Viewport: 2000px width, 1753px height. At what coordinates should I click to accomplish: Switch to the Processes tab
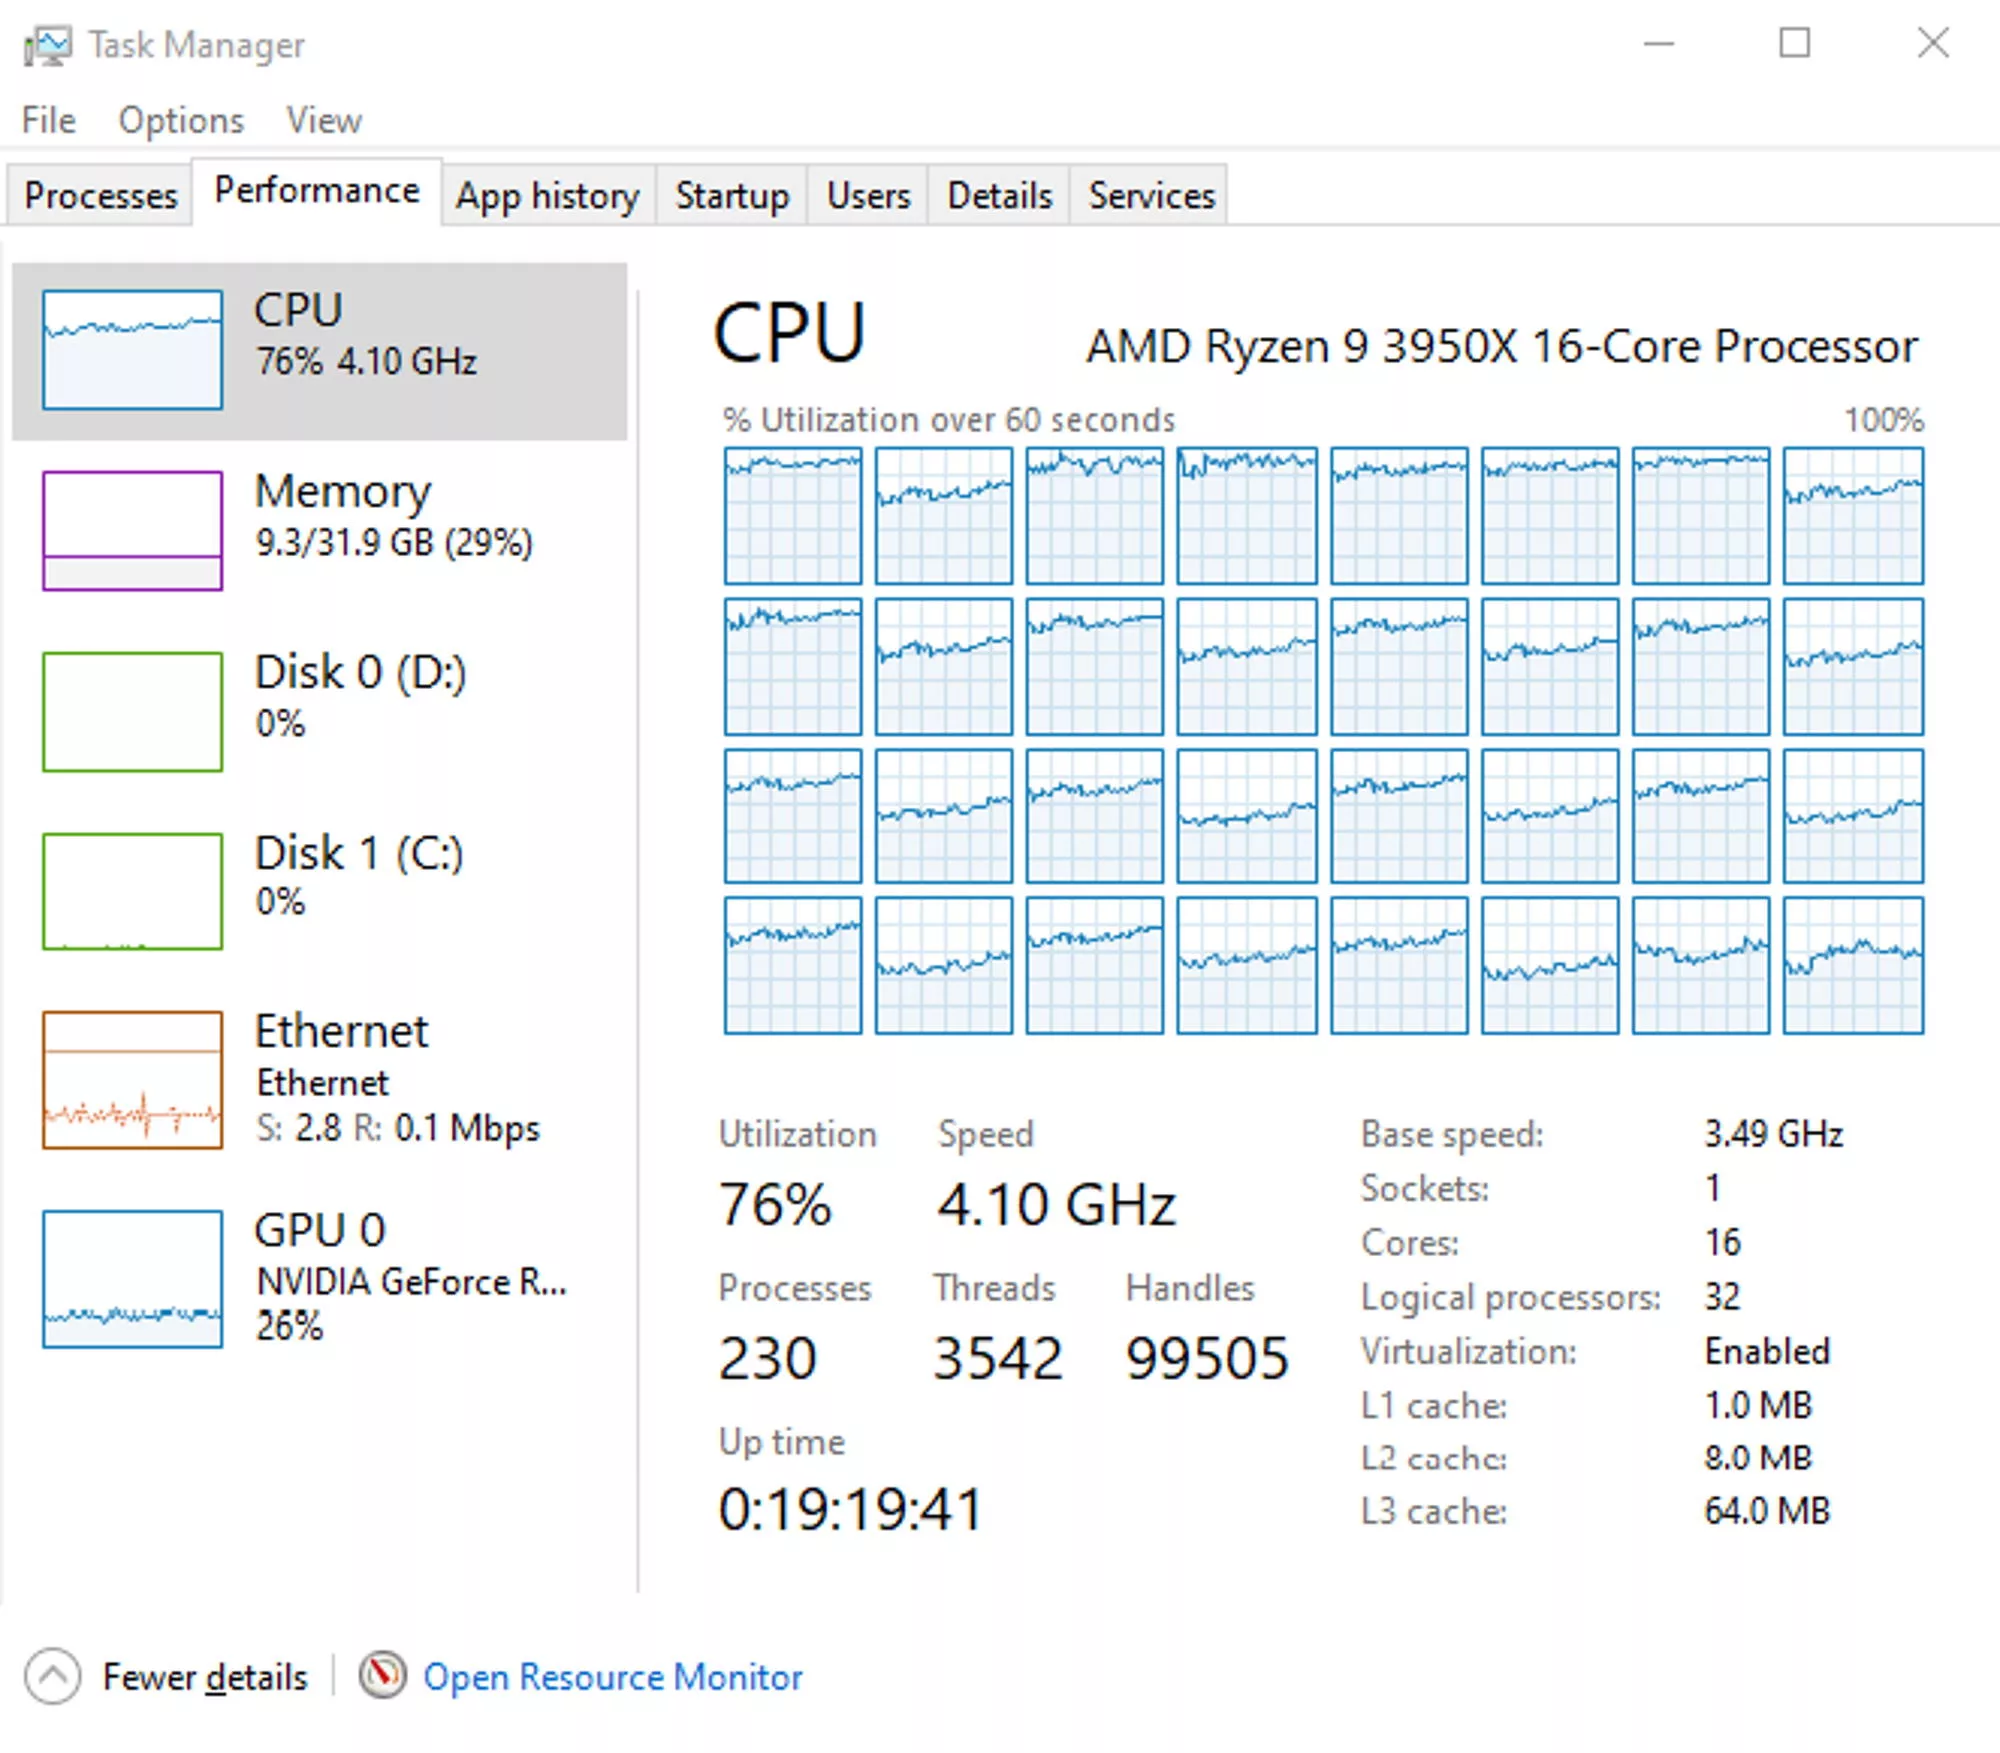tap(100, 195)
